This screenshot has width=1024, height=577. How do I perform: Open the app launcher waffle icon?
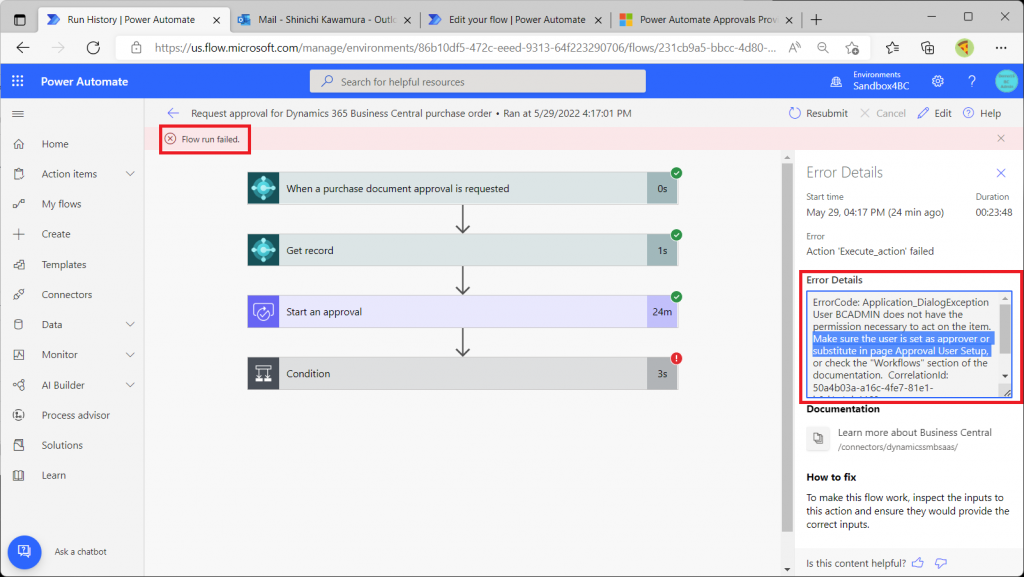click(x=18, y=81)
